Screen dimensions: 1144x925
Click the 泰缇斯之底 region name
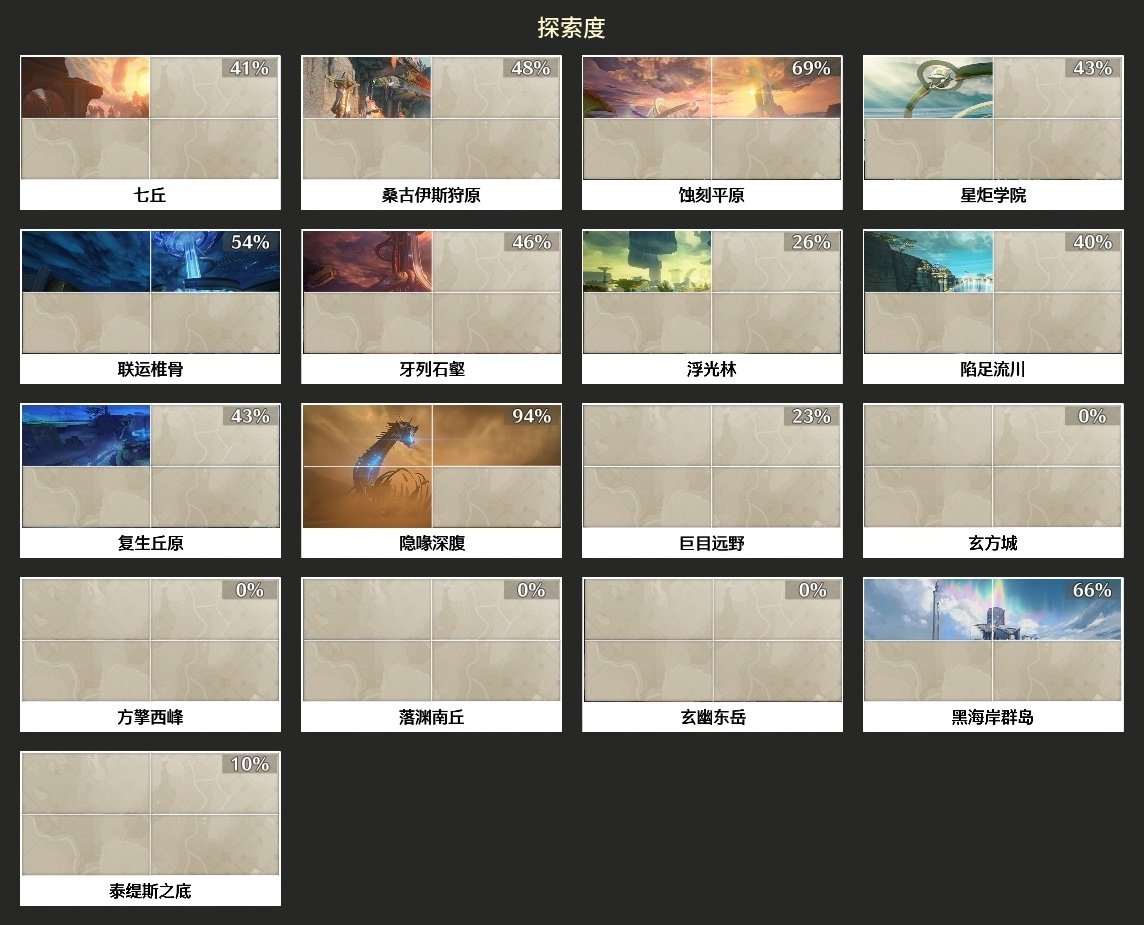[x=150, y=891]
